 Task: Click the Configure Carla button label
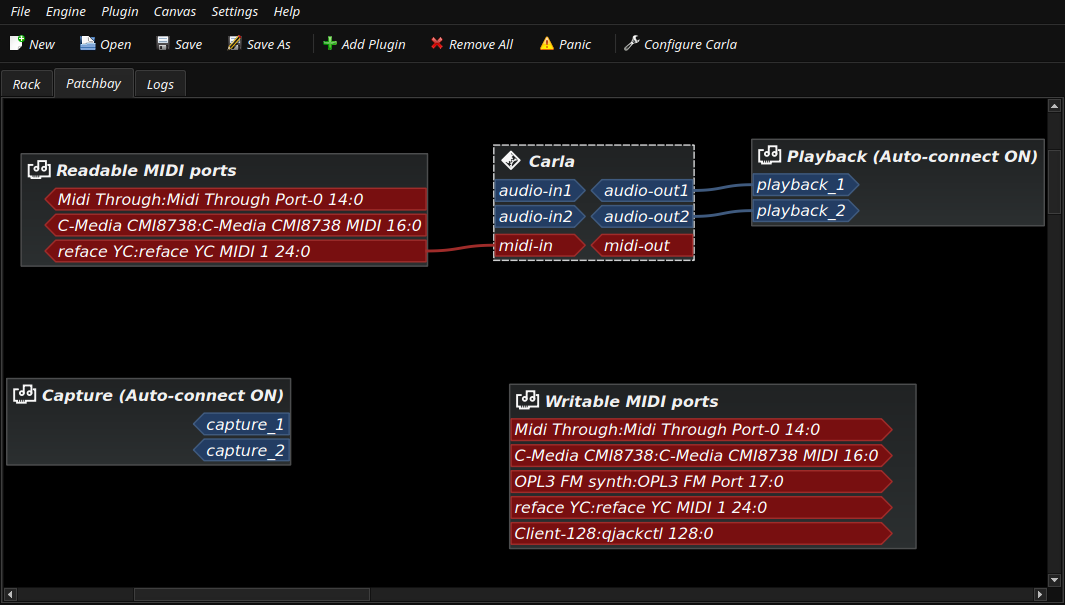pyautogui.click(x=690, y=44)
